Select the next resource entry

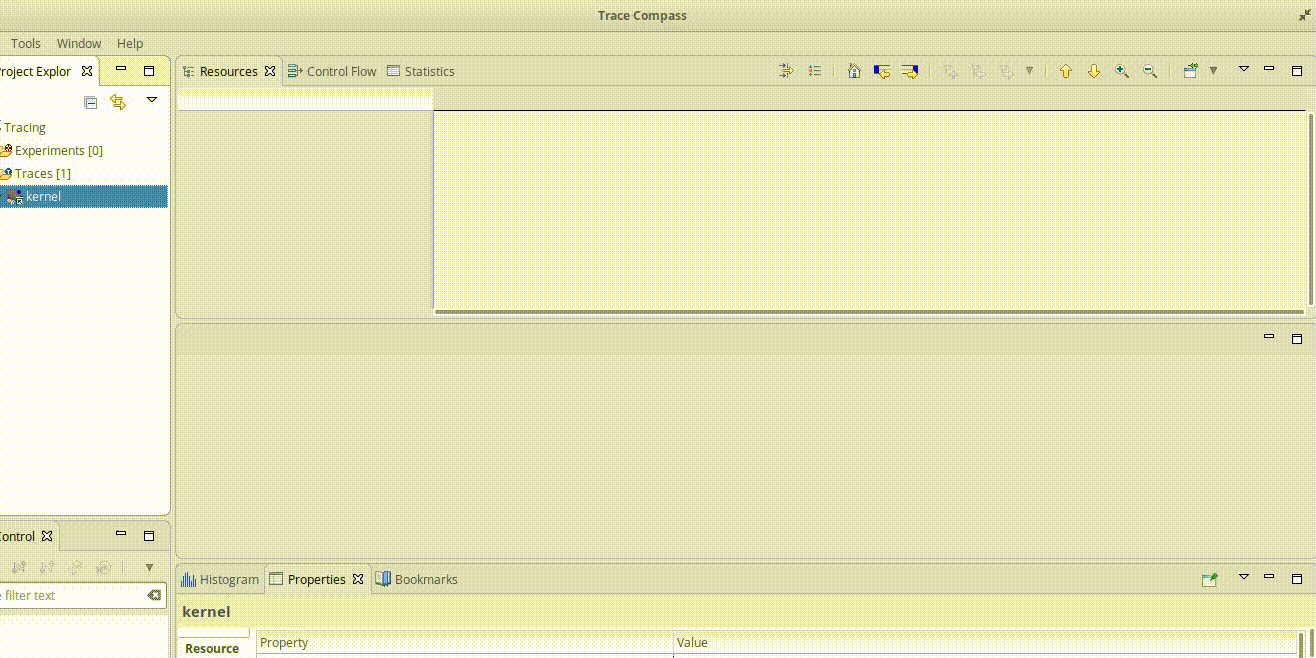(1093, 71)
